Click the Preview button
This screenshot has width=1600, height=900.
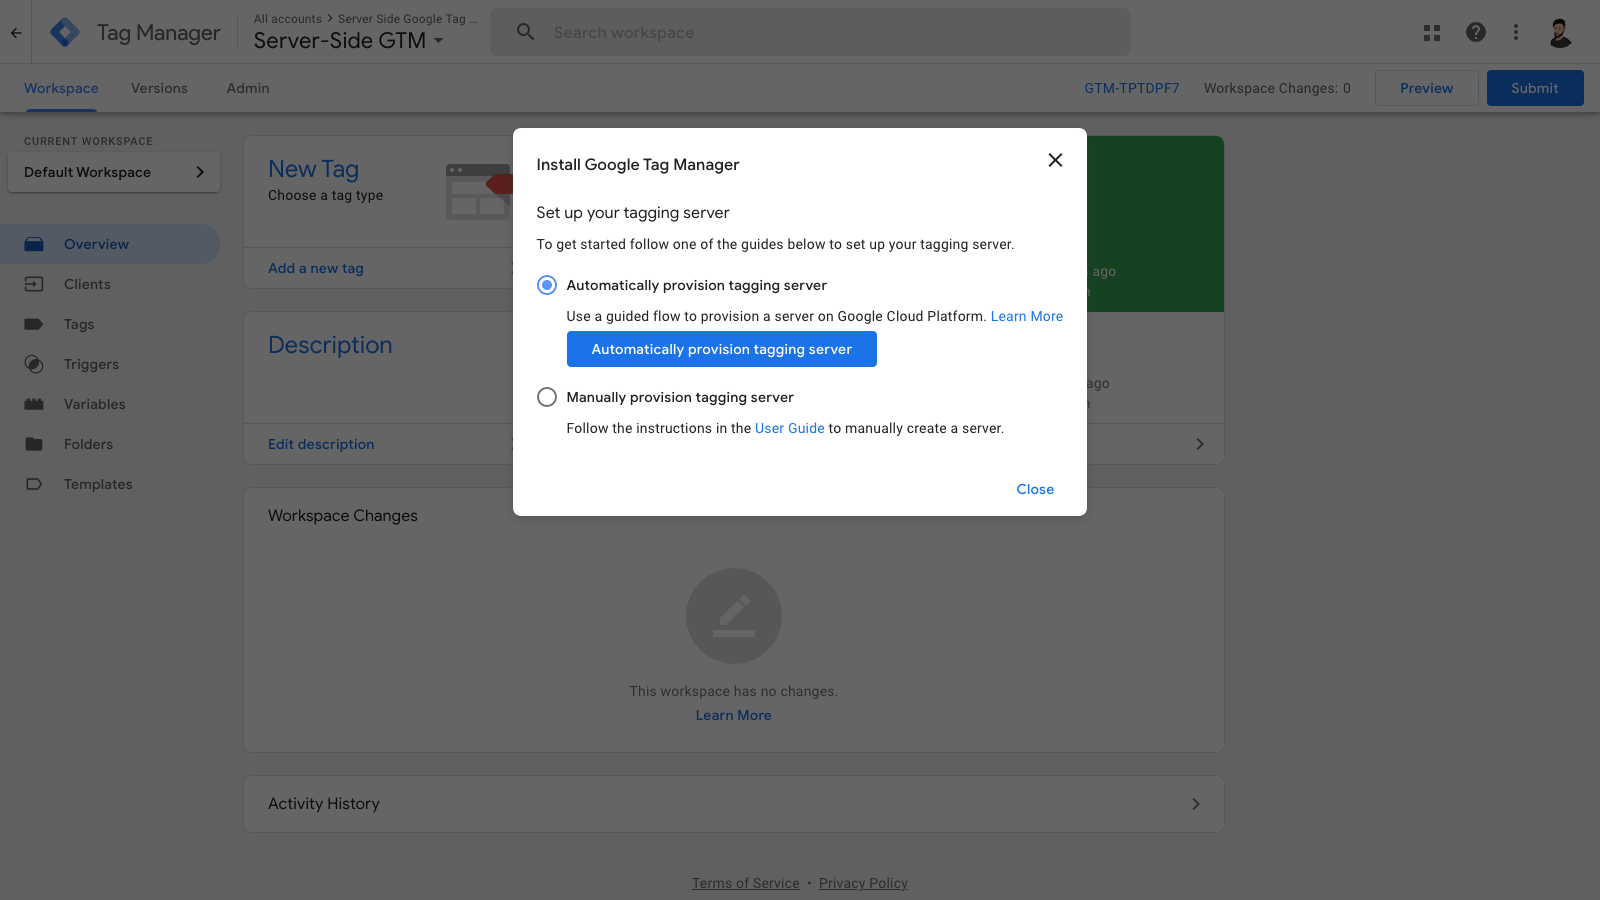tap(1426, 88)
